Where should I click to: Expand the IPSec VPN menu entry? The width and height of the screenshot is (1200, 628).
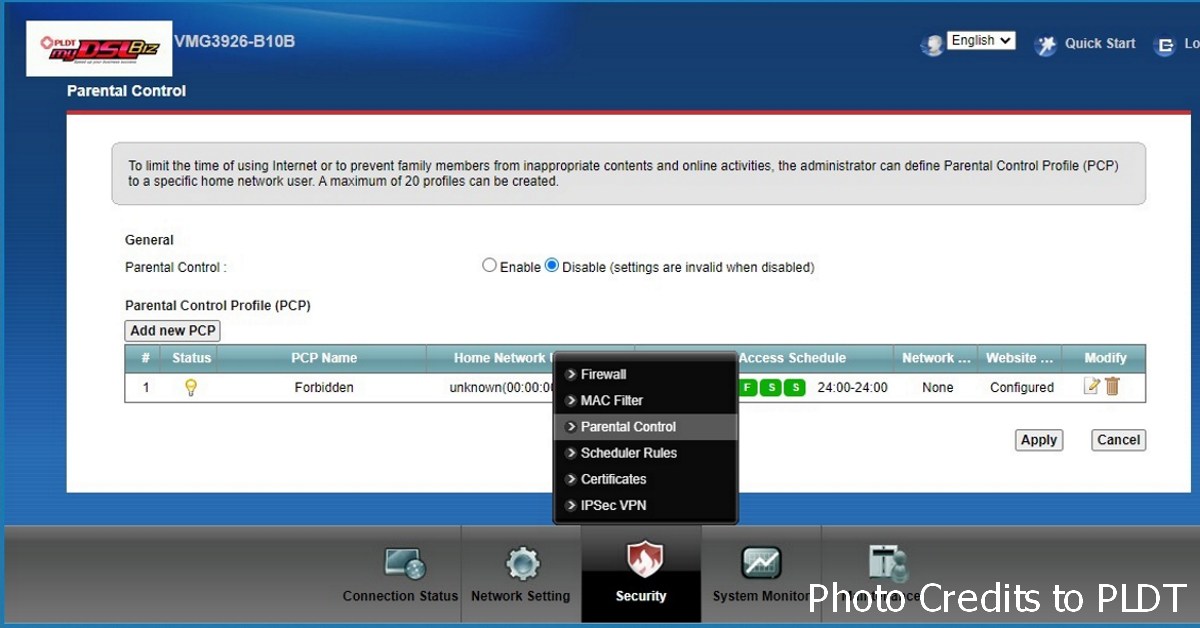pos(611,505)
